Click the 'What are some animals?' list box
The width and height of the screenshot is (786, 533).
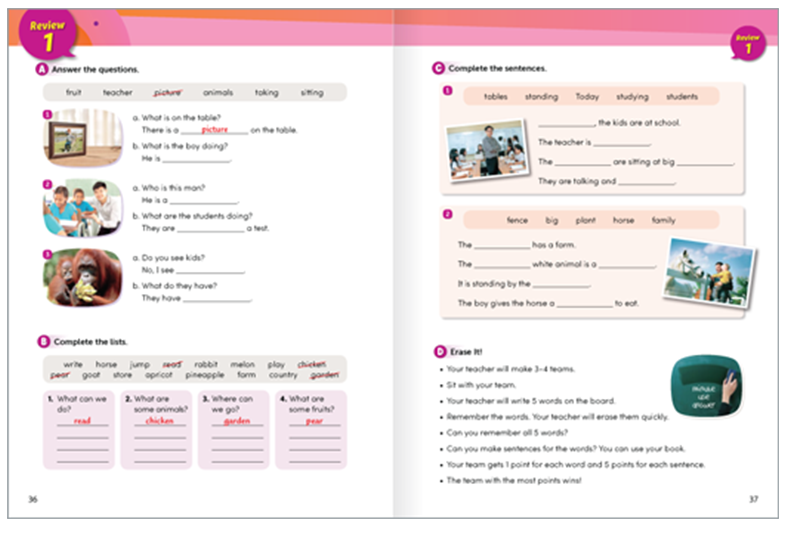156,430
